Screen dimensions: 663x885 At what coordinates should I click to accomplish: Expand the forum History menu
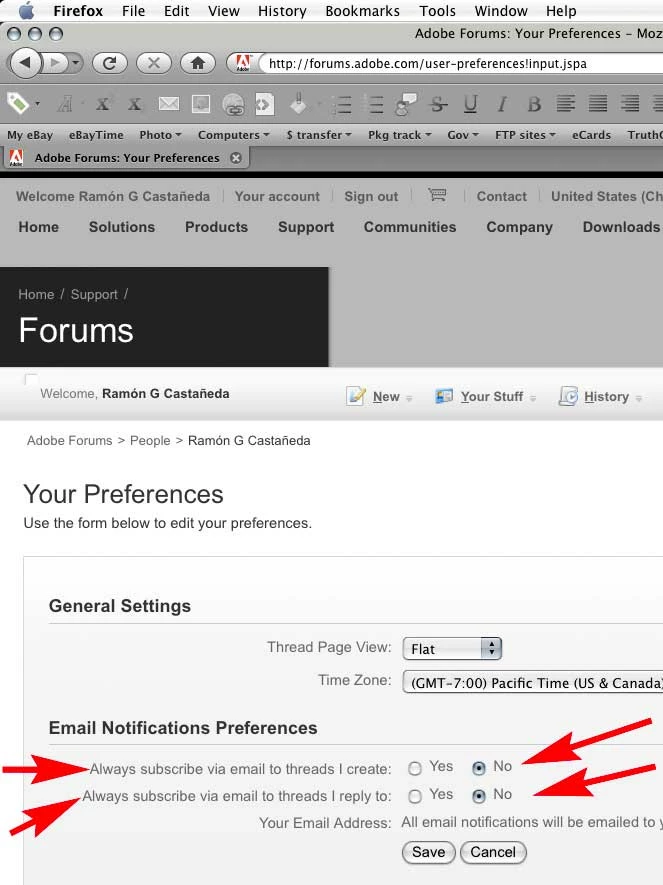(x=600, y=397)
